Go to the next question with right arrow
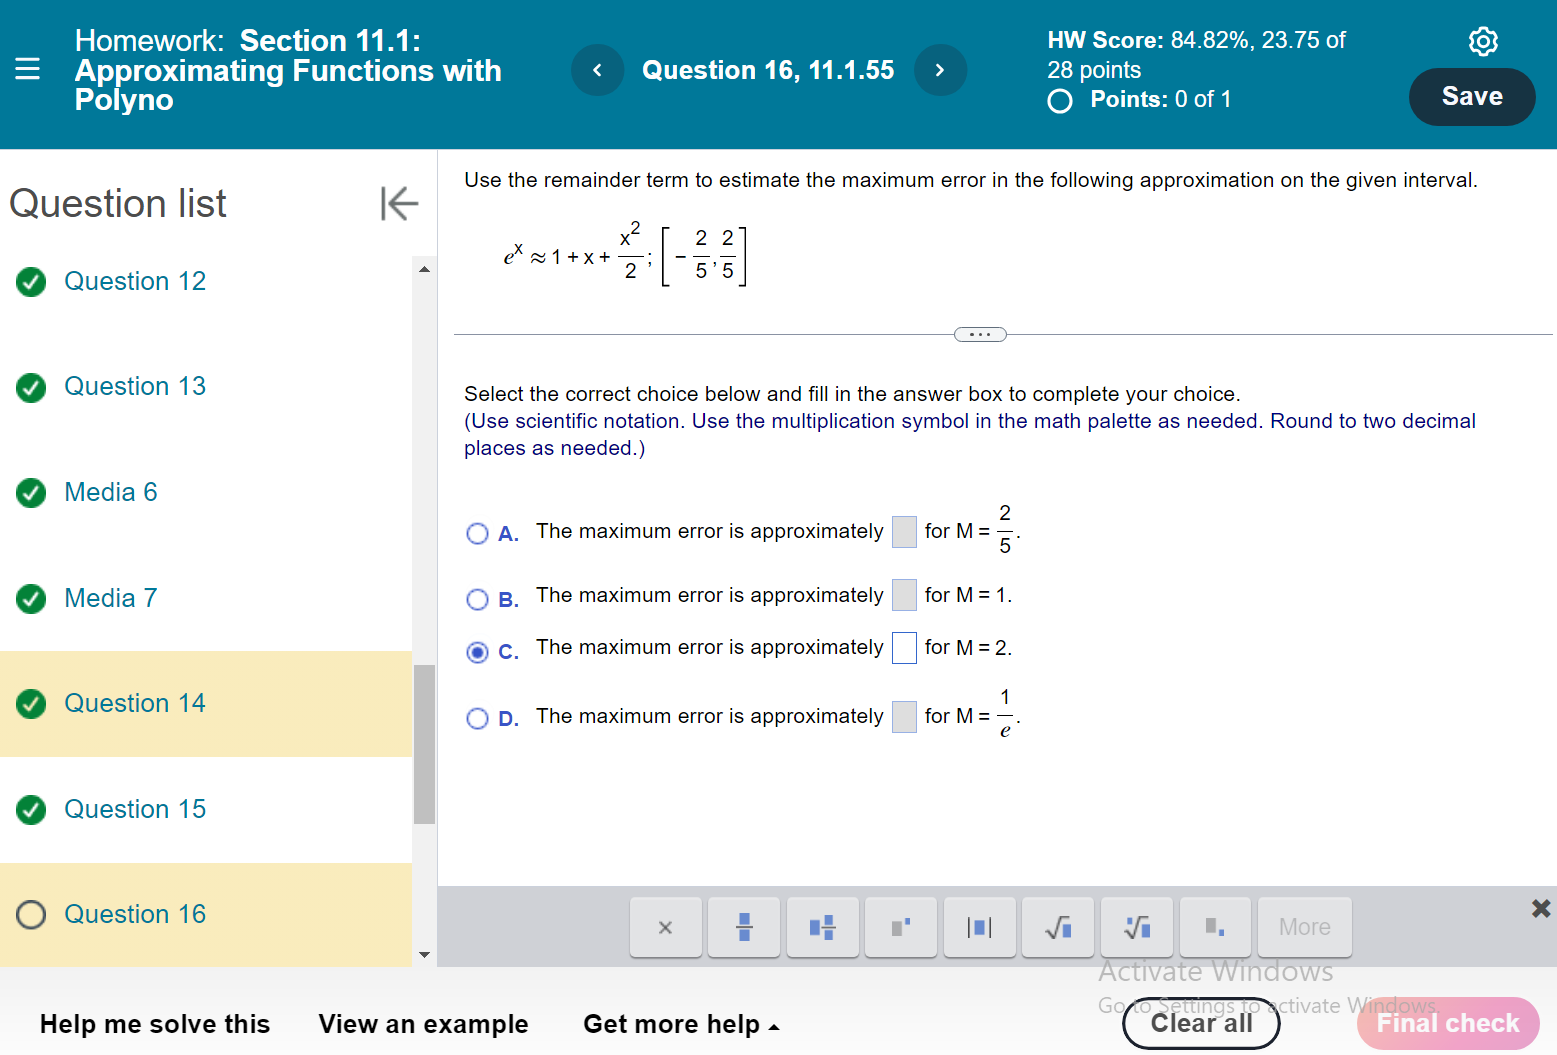 pyautogui.click(x=939, y=70)
